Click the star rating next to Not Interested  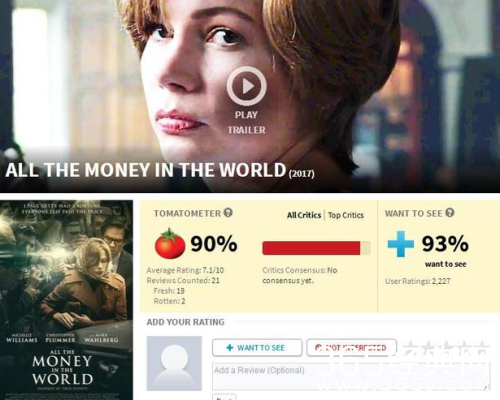(445, 348)
